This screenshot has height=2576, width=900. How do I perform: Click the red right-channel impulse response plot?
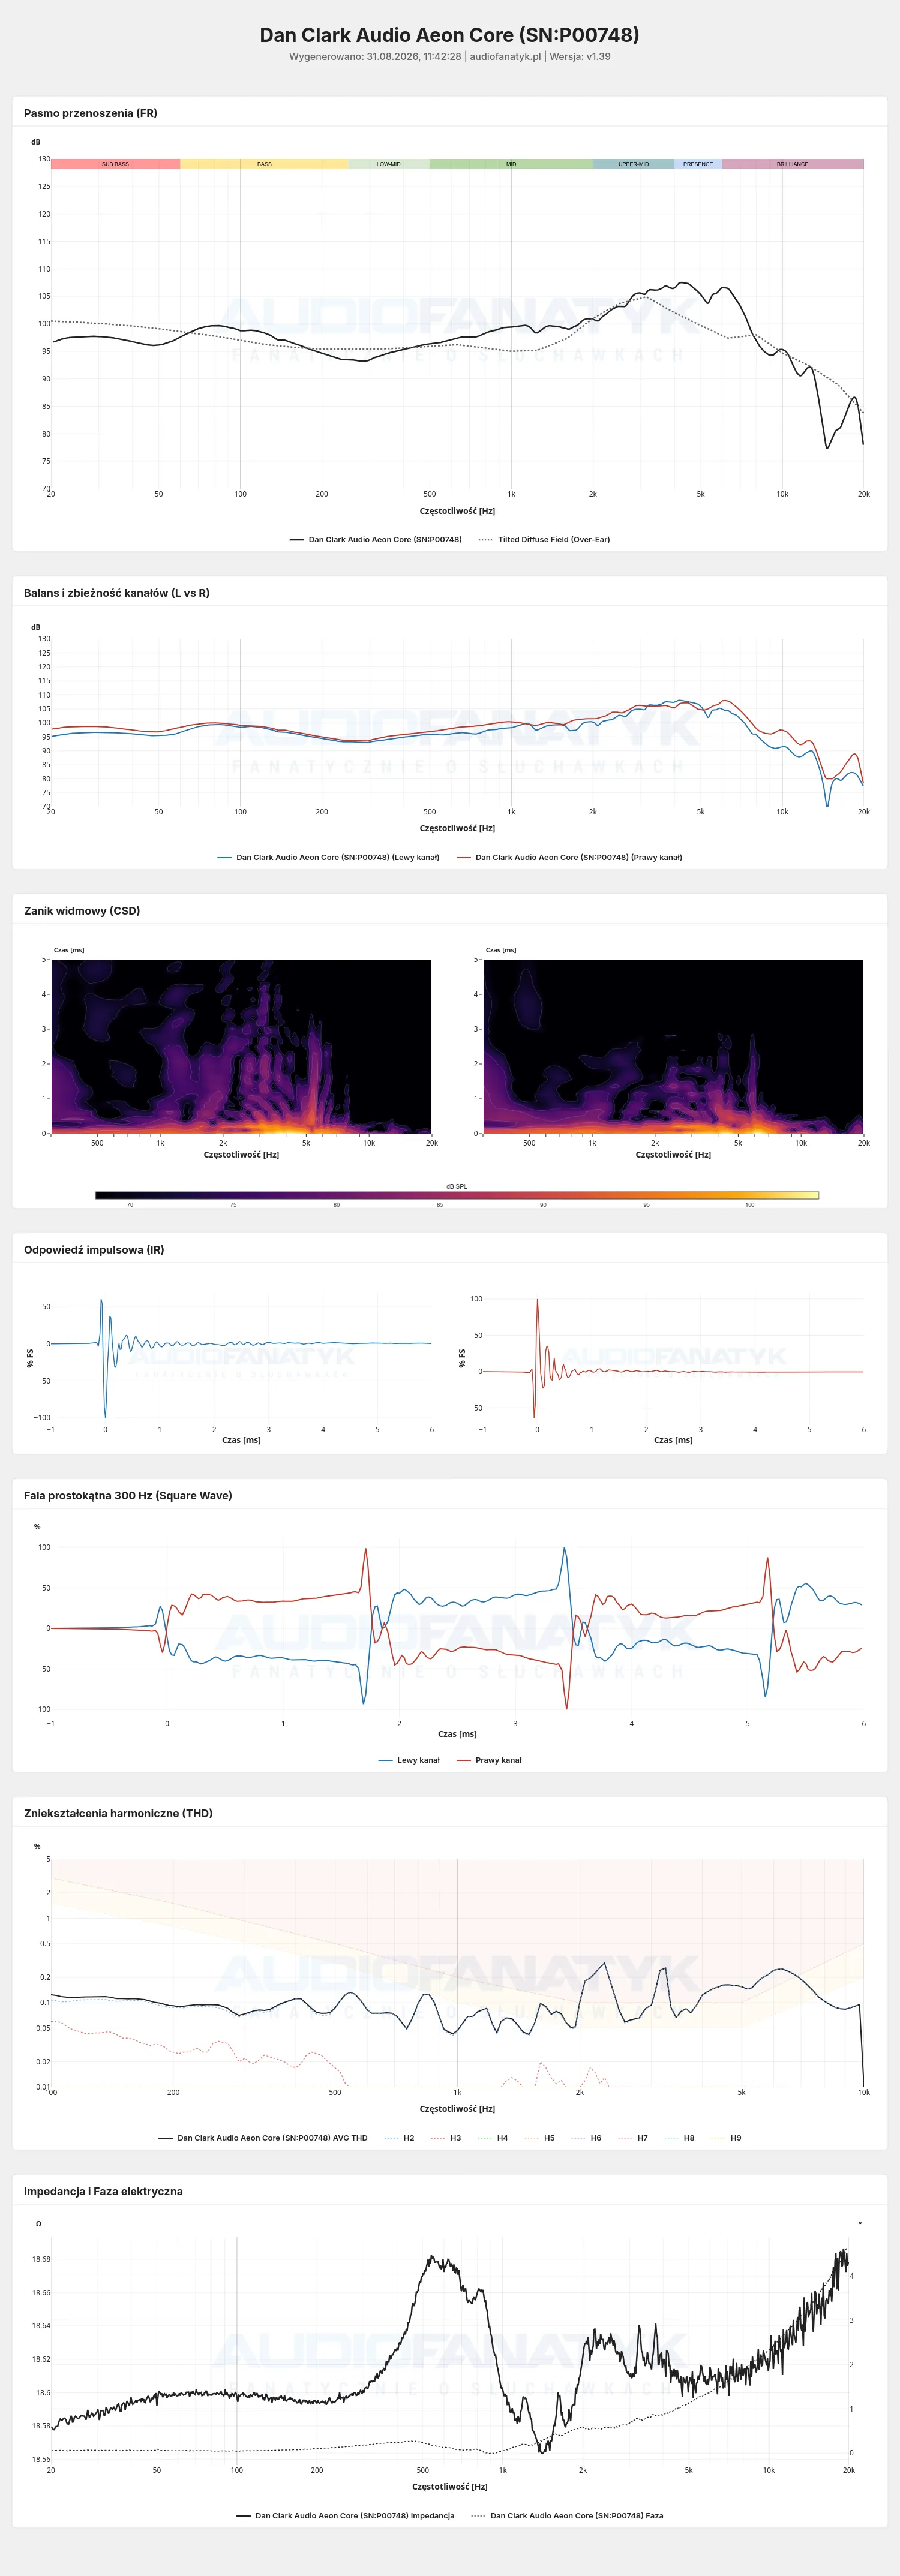click(673, 1358)
